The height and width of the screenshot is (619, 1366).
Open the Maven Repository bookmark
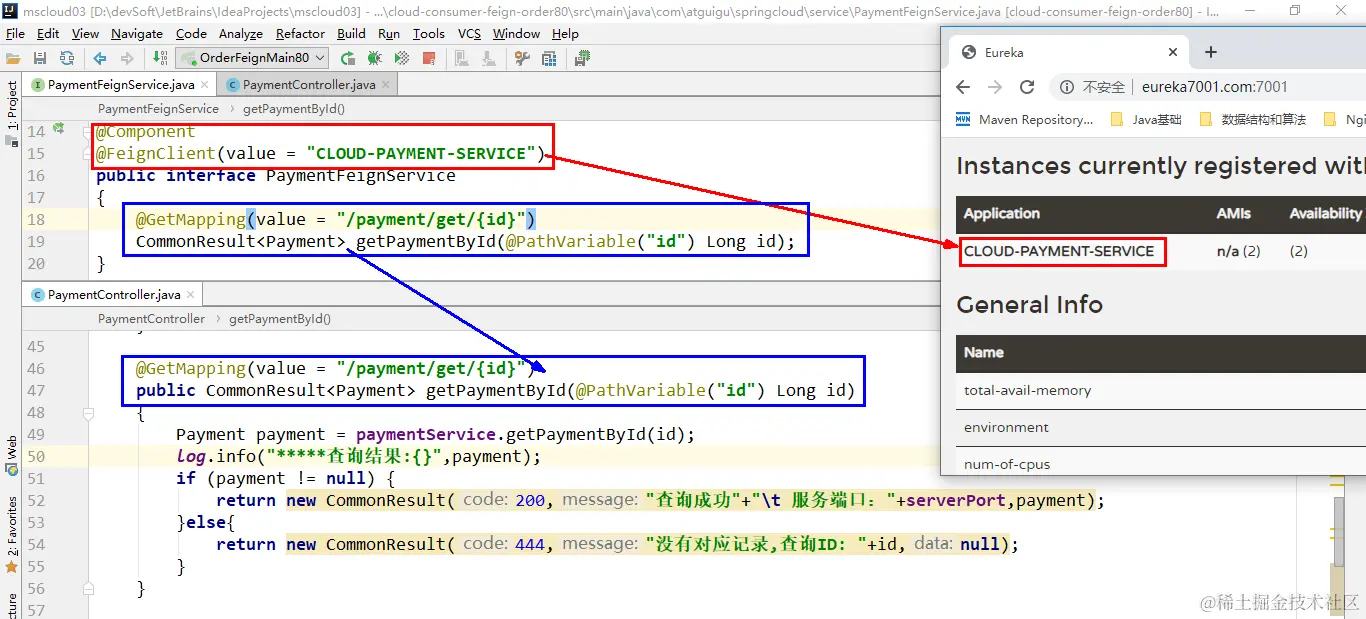click(x=1025, y=119)
